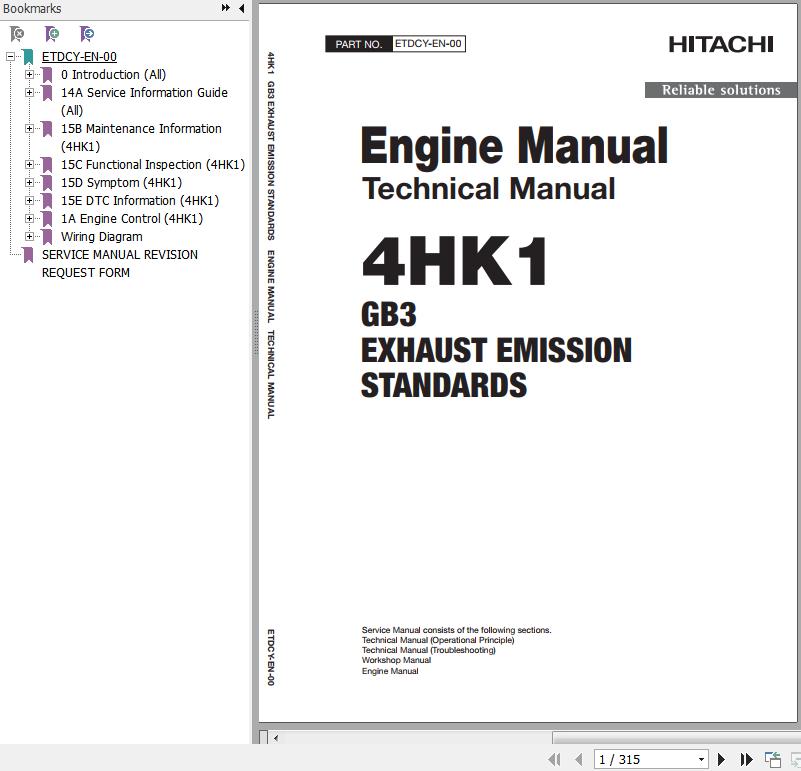This screenshot has width=801, height=771.
Task: Click bookmark icon beside SERVICE MANUAL REVISION
Action: tap(28, 255)
